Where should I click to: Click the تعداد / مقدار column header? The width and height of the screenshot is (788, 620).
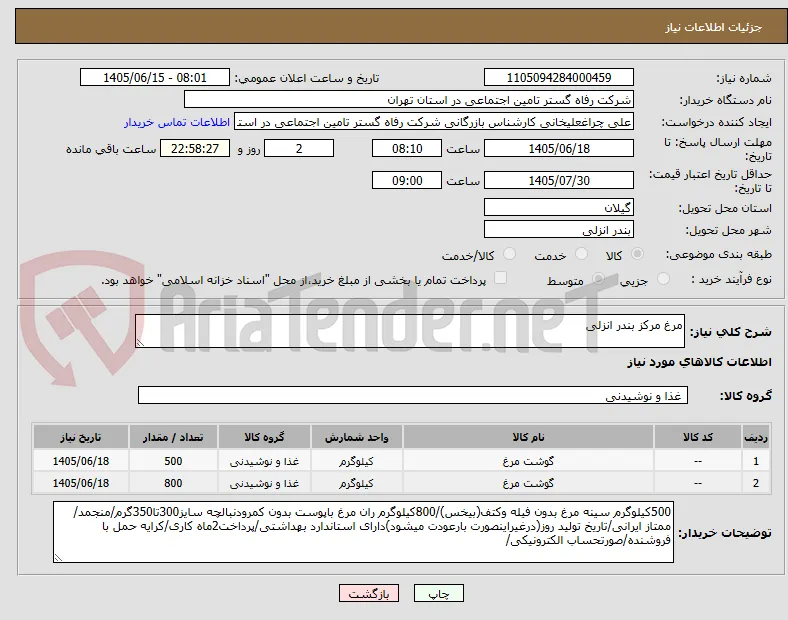tap(173, 437)
